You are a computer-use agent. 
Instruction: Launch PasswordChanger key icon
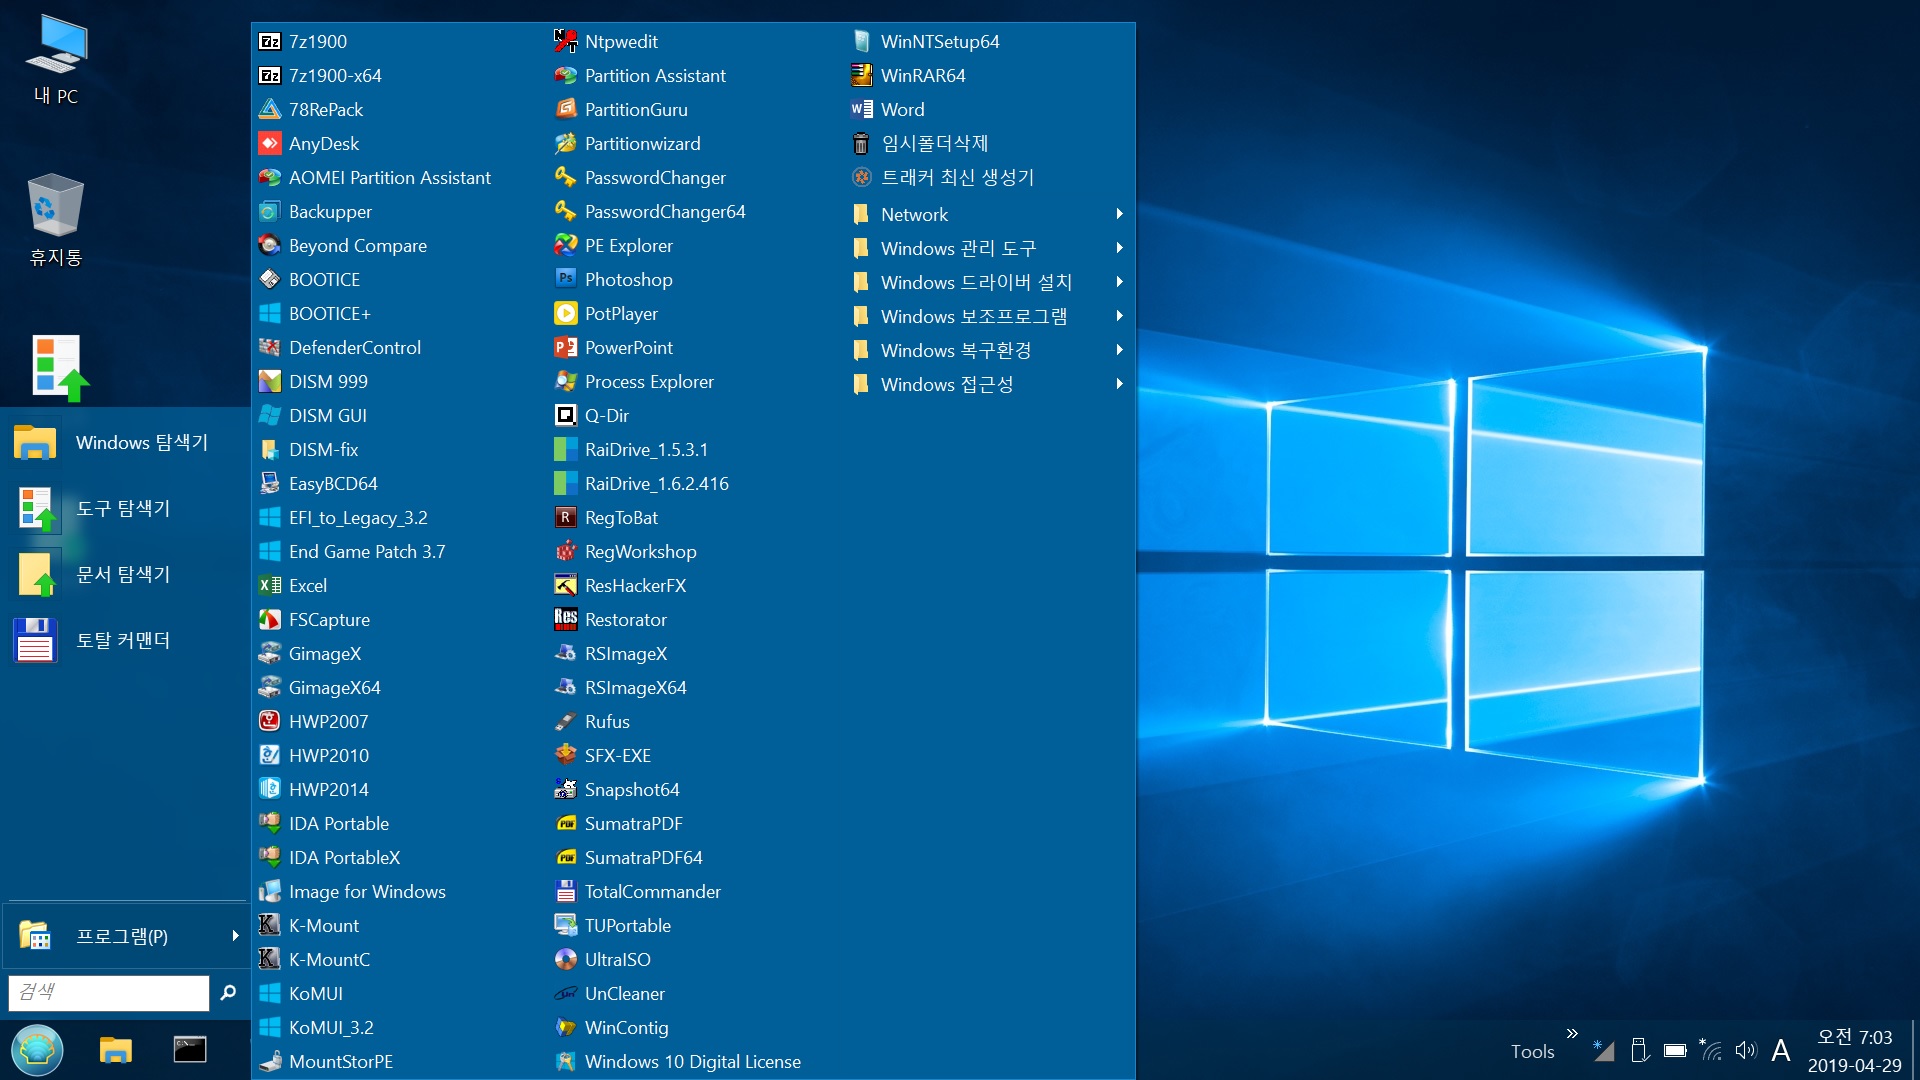tap(566, 177)
